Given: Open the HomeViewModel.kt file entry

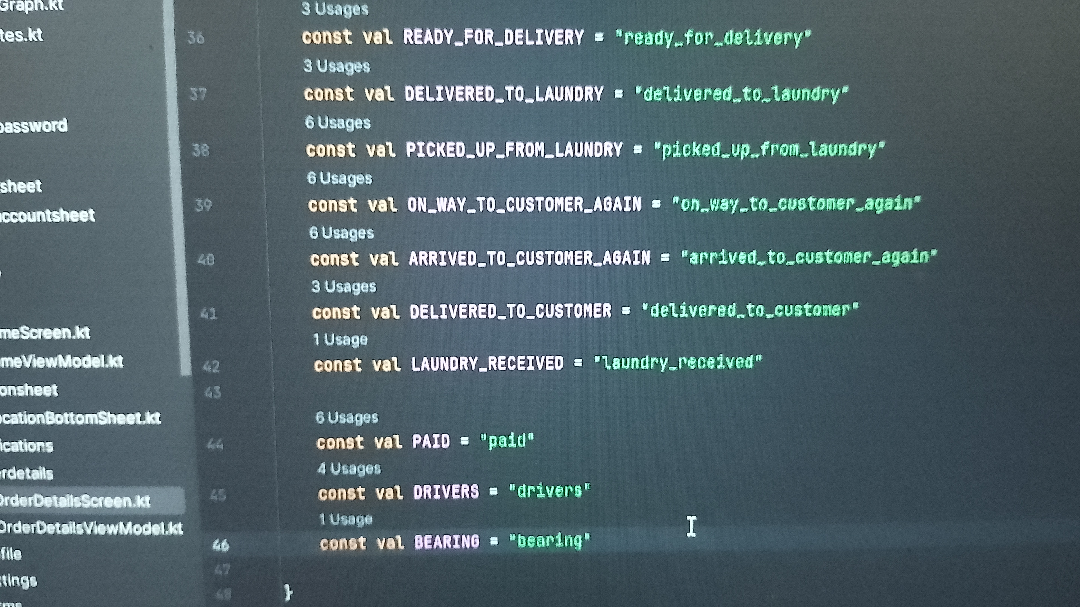Looking at the screenshot, I should coord(62,361).
